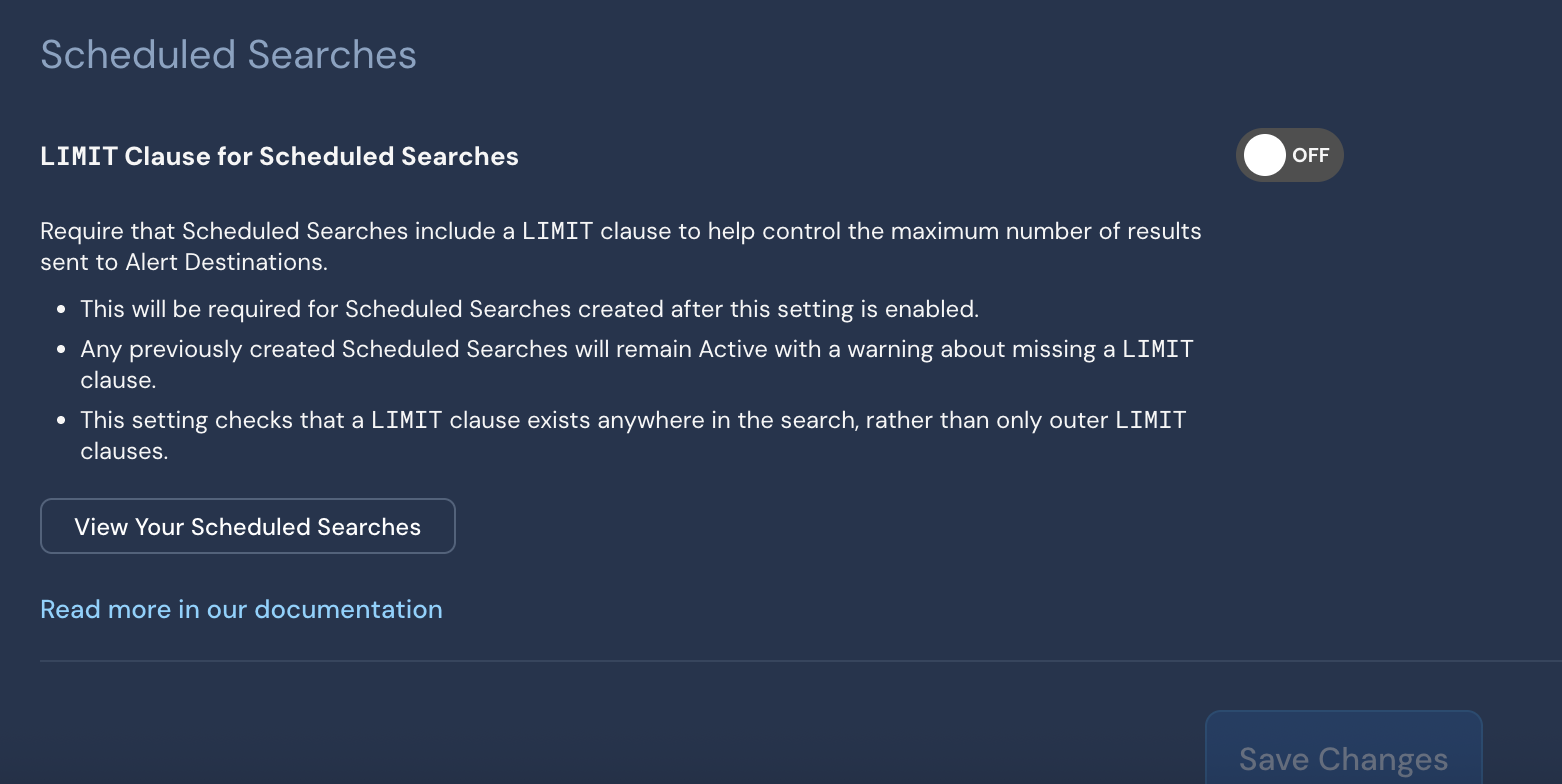Click the bullet text about setting being enabled
Image resolution: width=1562 pixels, height=784 pixels.
[529, 309]
